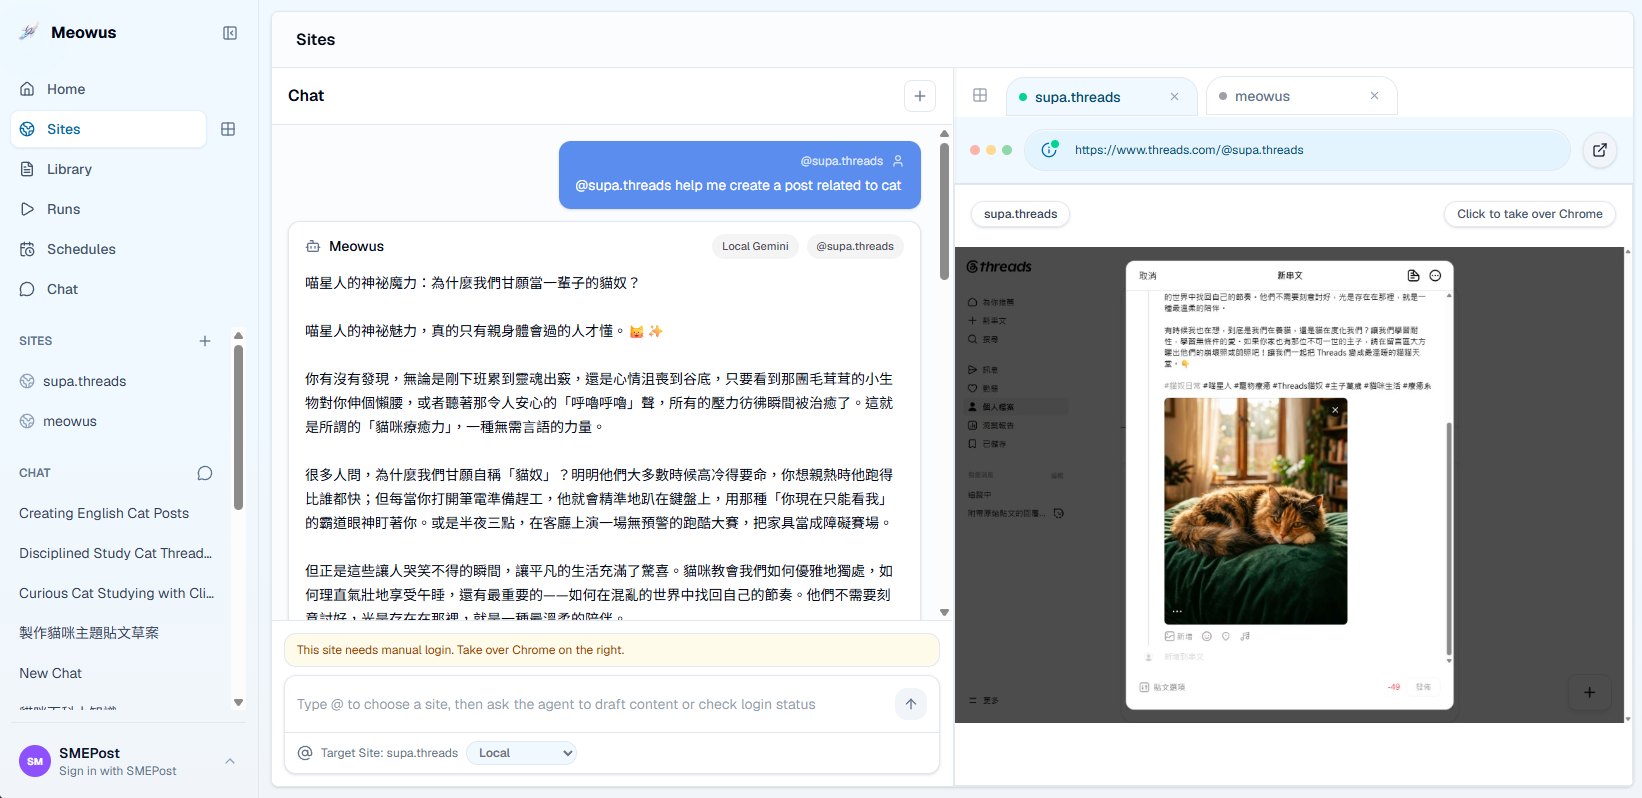This screenshot has width=1642, height=798.
Task: Click the chat conversation scrollbar thumb
Action: point(944,211)
